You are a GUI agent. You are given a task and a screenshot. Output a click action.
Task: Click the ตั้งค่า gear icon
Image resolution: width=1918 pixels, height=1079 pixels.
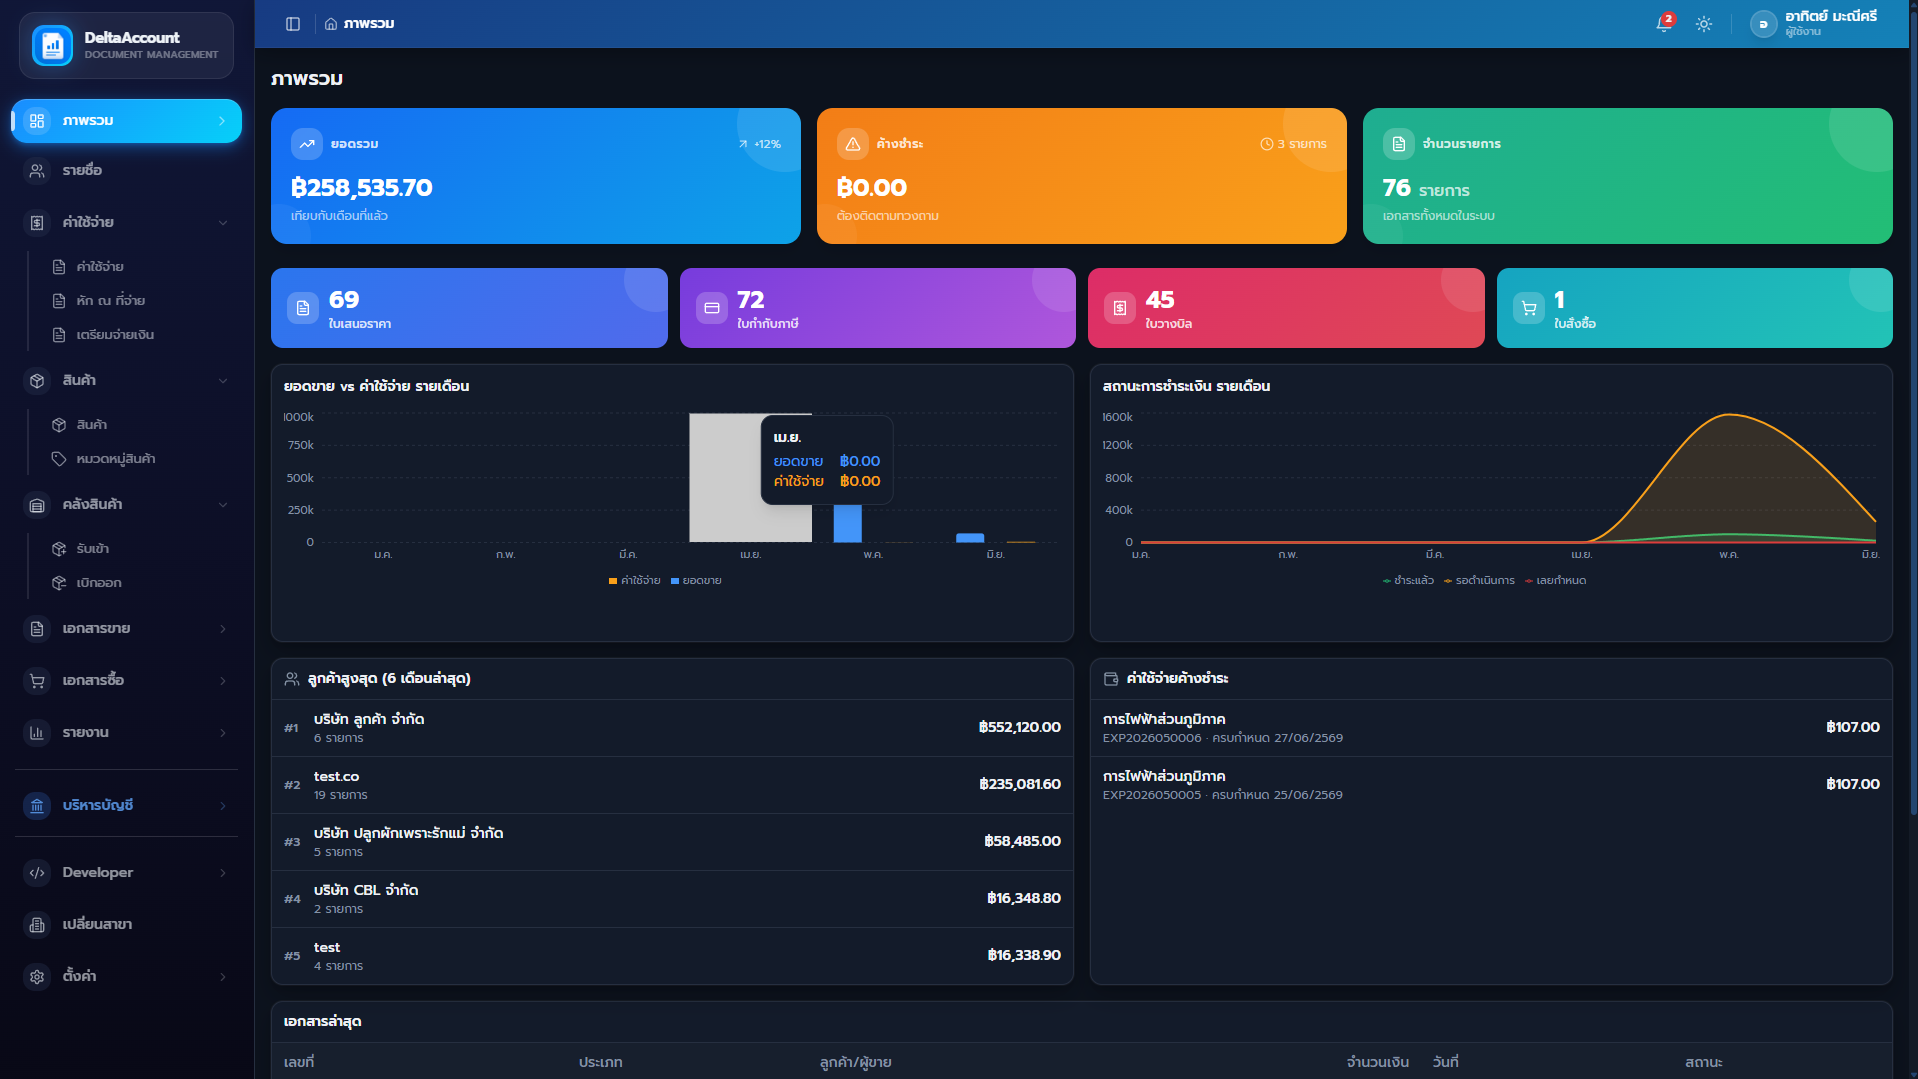pos(37,977)
